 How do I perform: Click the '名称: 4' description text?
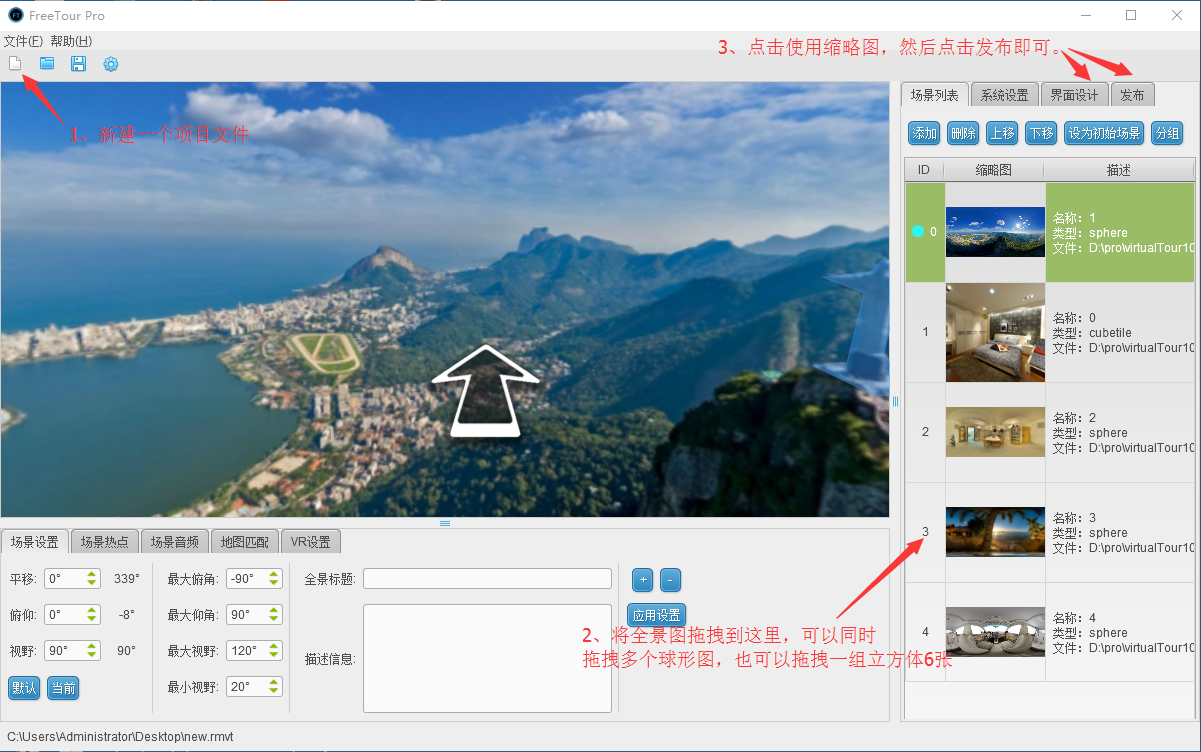point(1075,617)
